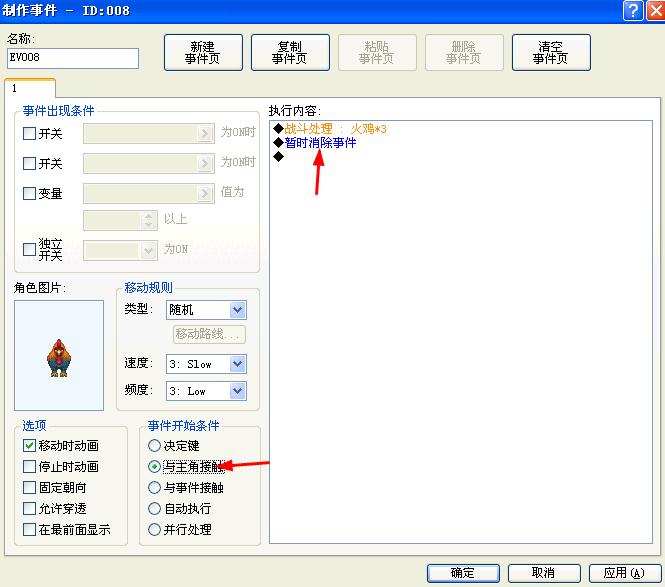Click the 应用(A) button
665x587 pixels.
coord(625,573)
